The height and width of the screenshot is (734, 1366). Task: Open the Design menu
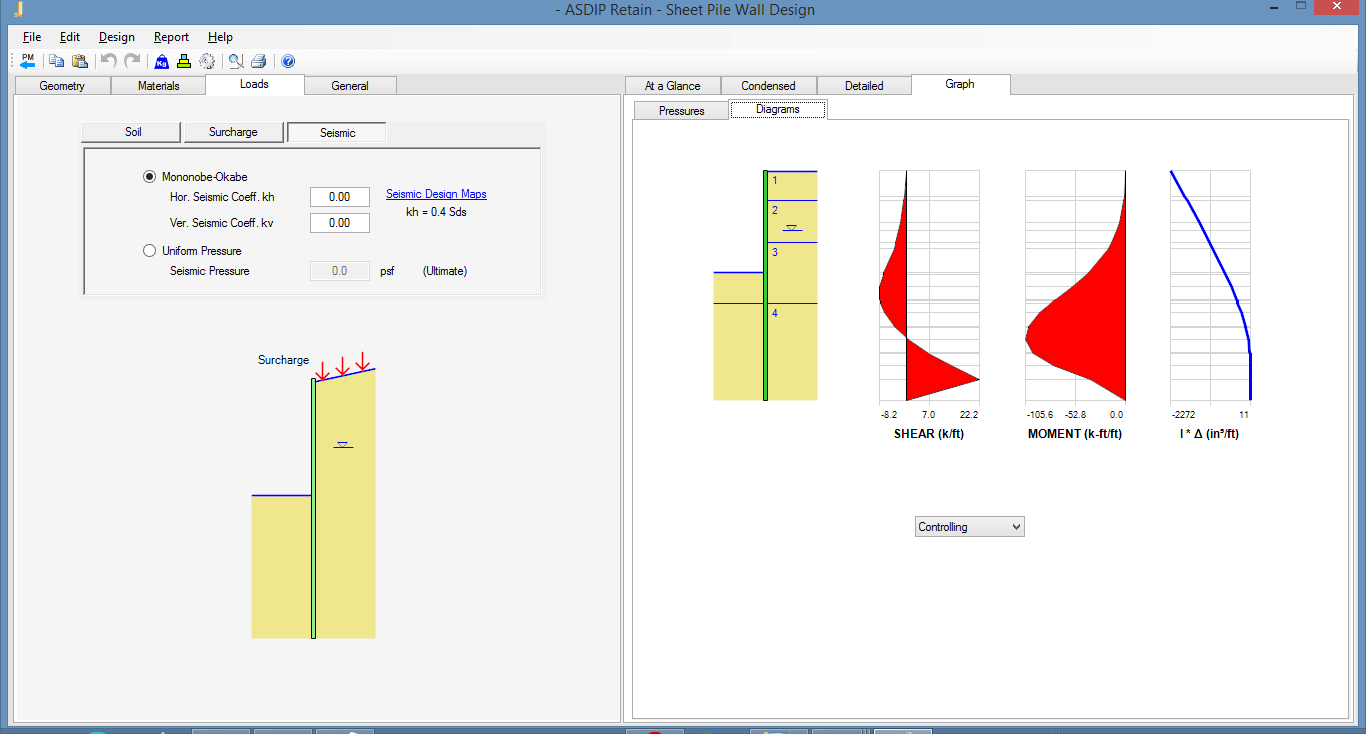pos(117,37)
